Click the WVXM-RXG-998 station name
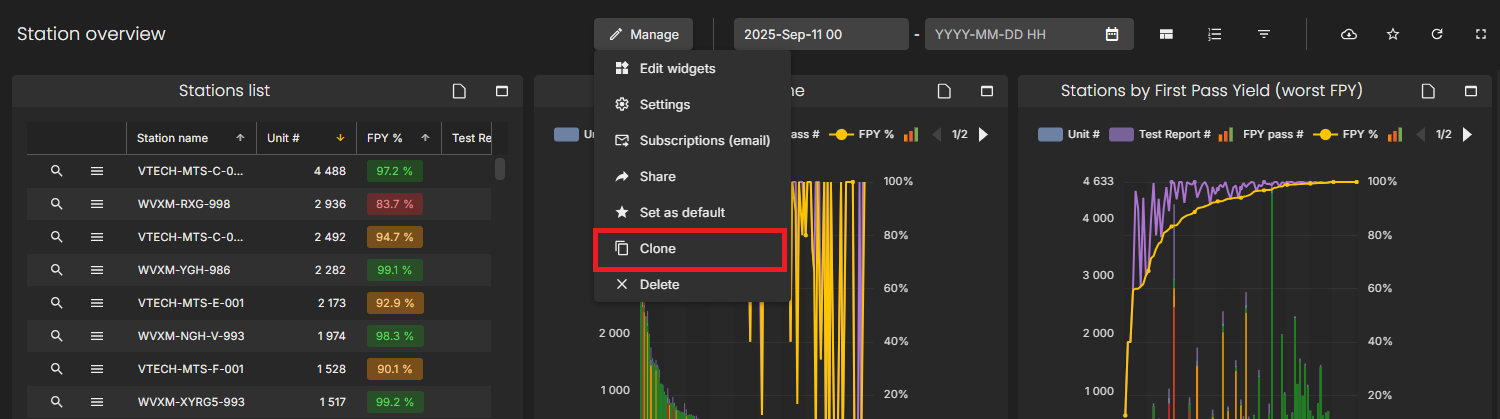The width and height of the screenshot is (1500, 419). coord(184,204)
